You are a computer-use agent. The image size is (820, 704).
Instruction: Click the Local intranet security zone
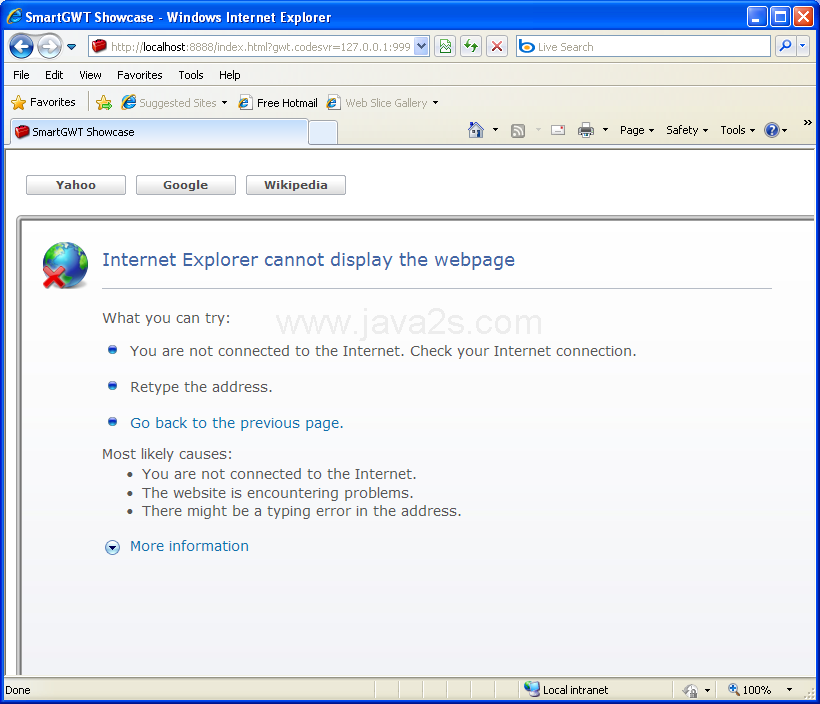[567, 690]
